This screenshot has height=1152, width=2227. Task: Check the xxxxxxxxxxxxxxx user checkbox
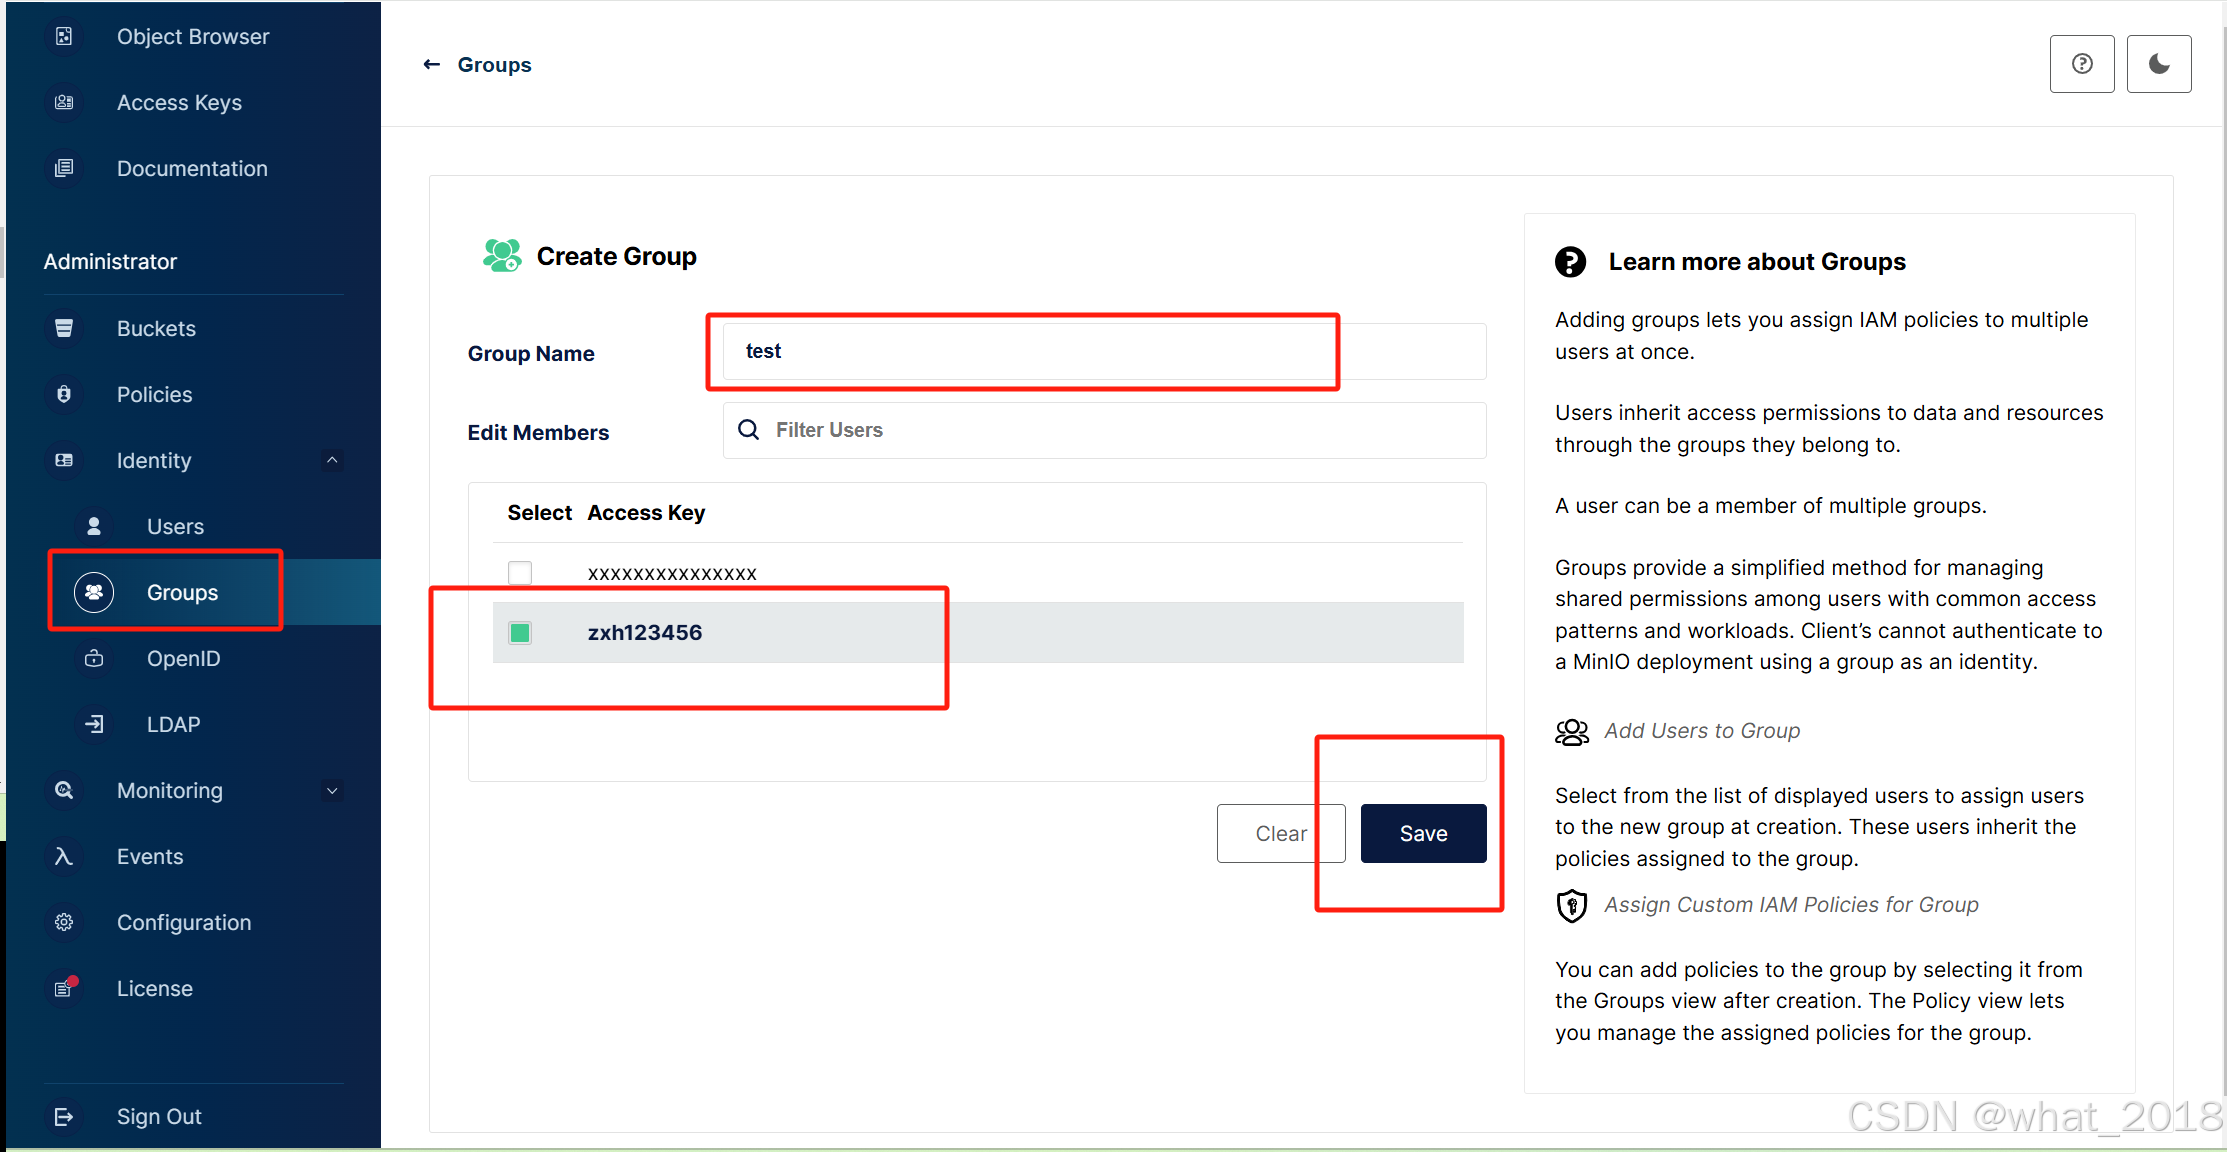coord(520,573)
